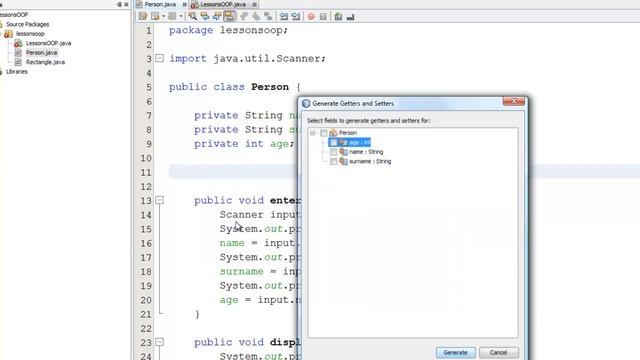The width and height of the screenshot is (640, 360).
Task: Click the Generate button
Action: coord(456,352)
